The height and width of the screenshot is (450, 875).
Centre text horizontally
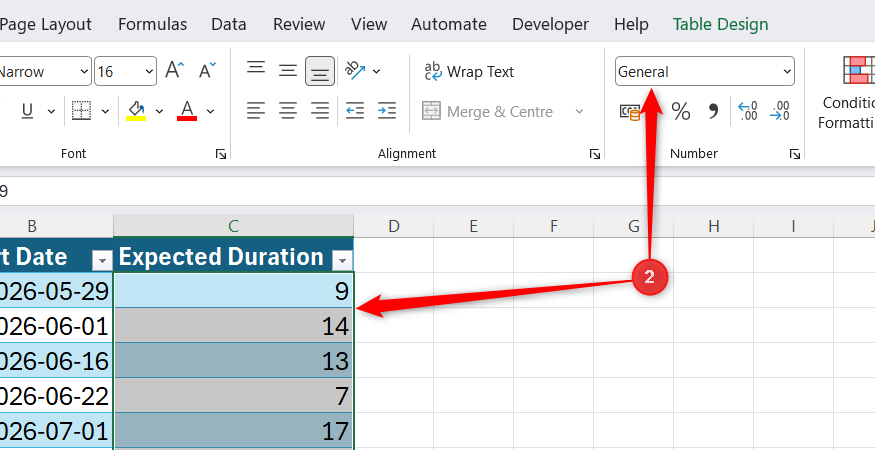coord(288,111)
